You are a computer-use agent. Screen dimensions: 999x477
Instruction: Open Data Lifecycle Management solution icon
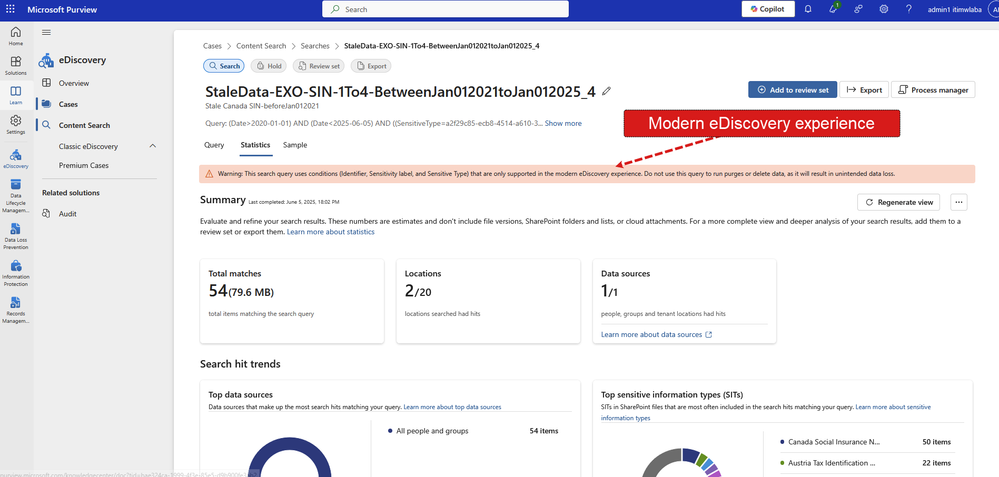tap(16, 195)
